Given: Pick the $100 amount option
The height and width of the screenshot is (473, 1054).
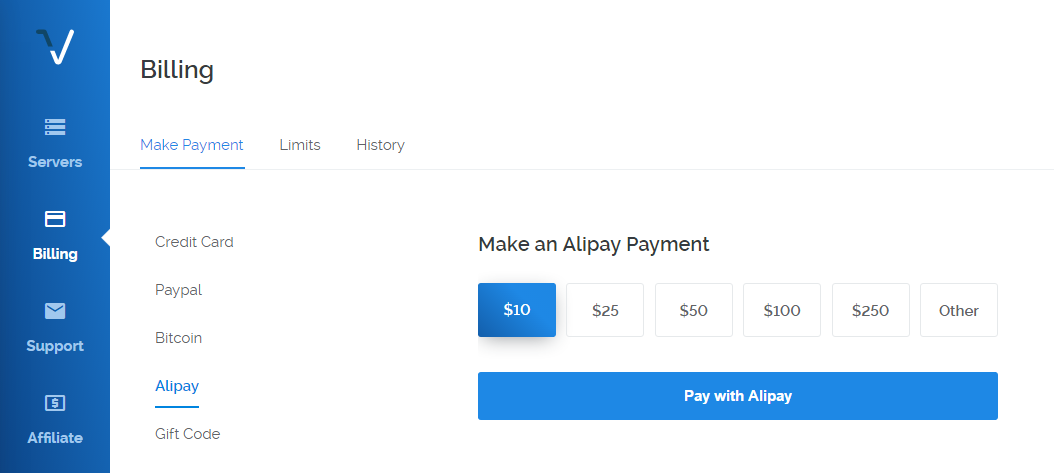Looking at the screenshot, I should point(782,310).
